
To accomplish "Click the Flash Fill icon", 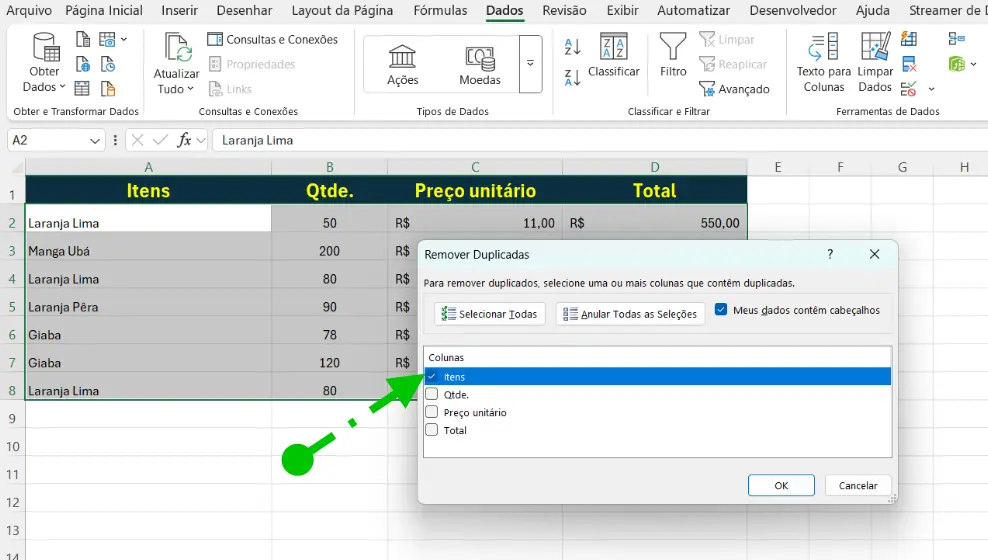I will tap(909, 39).
